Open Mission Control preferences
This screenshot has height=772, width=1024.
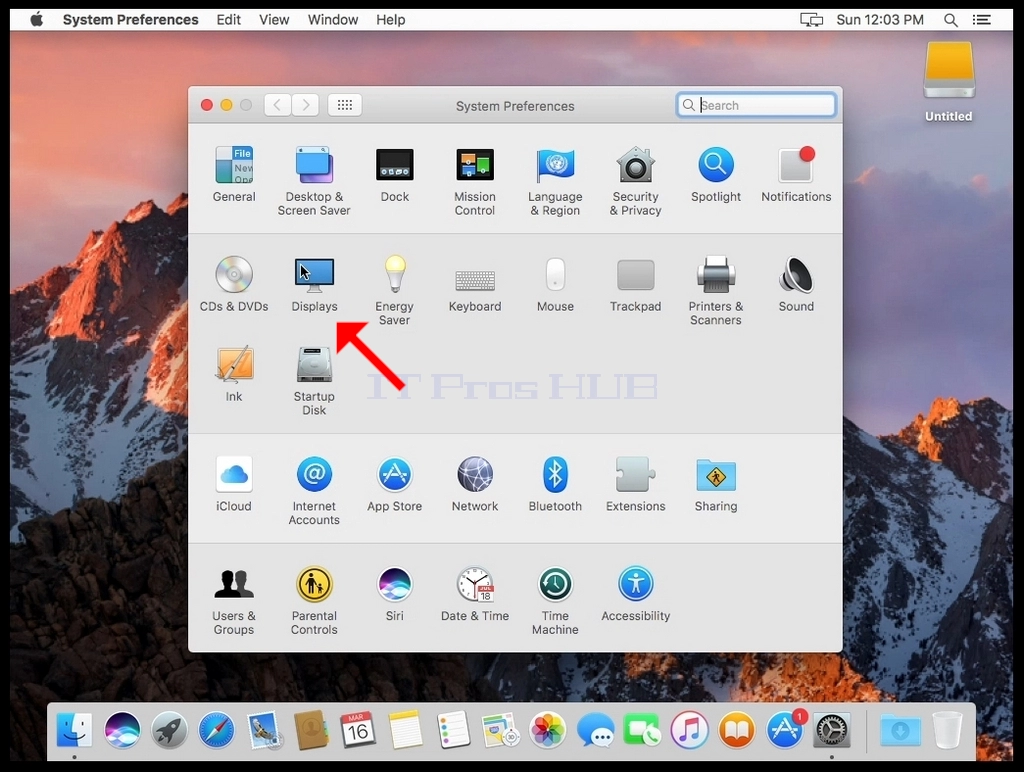[x=475, y=165]
